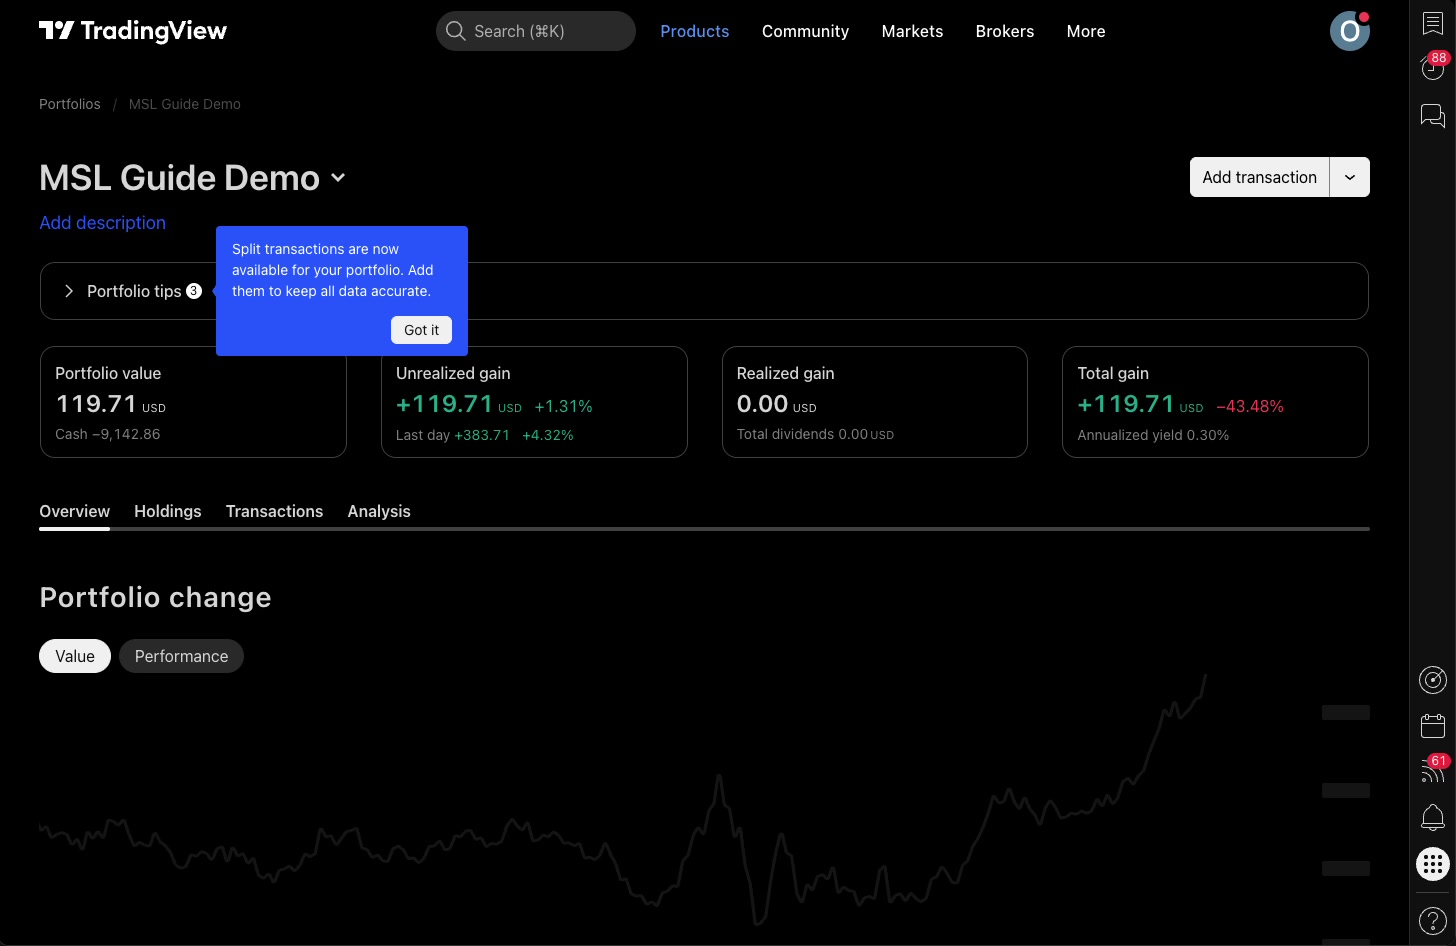Open the Calendar sidebar icon
The width and height of the screenshot is (1456, 946).
tap(1433, 725)
